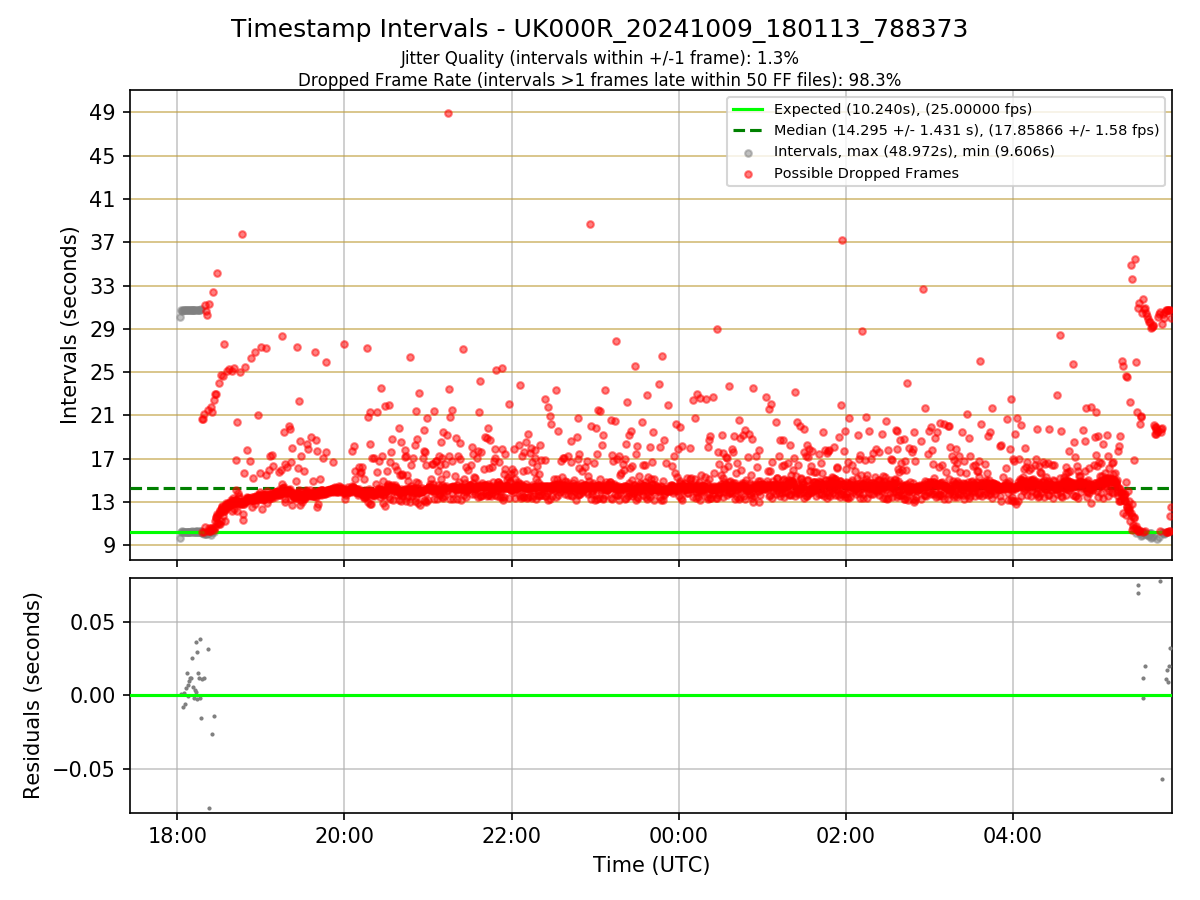Click the '22:00' x-axis tick label

pos(511,836)
